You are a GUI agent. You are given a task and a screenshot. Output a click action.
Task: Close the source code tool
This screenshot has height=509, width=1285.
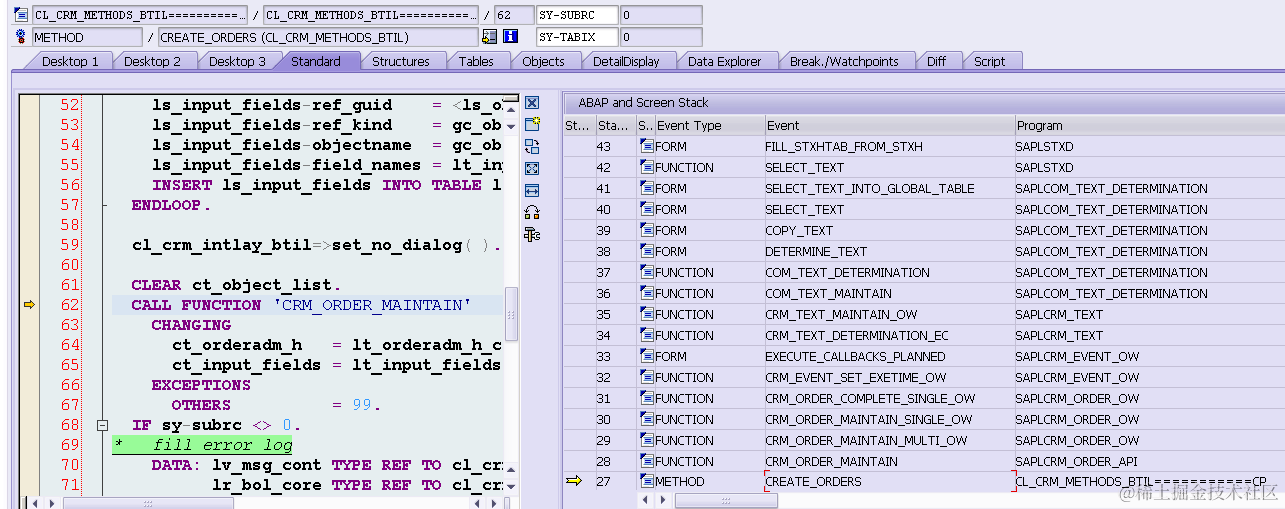[532, 103]
